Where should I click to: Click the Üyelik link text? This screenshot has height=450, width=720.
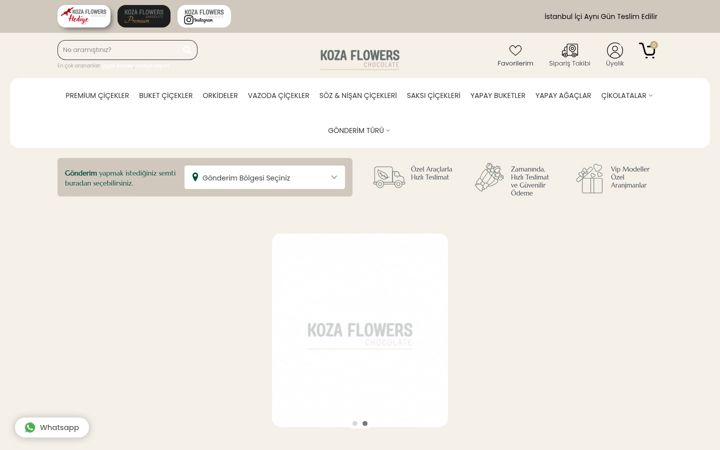(614, 63)
